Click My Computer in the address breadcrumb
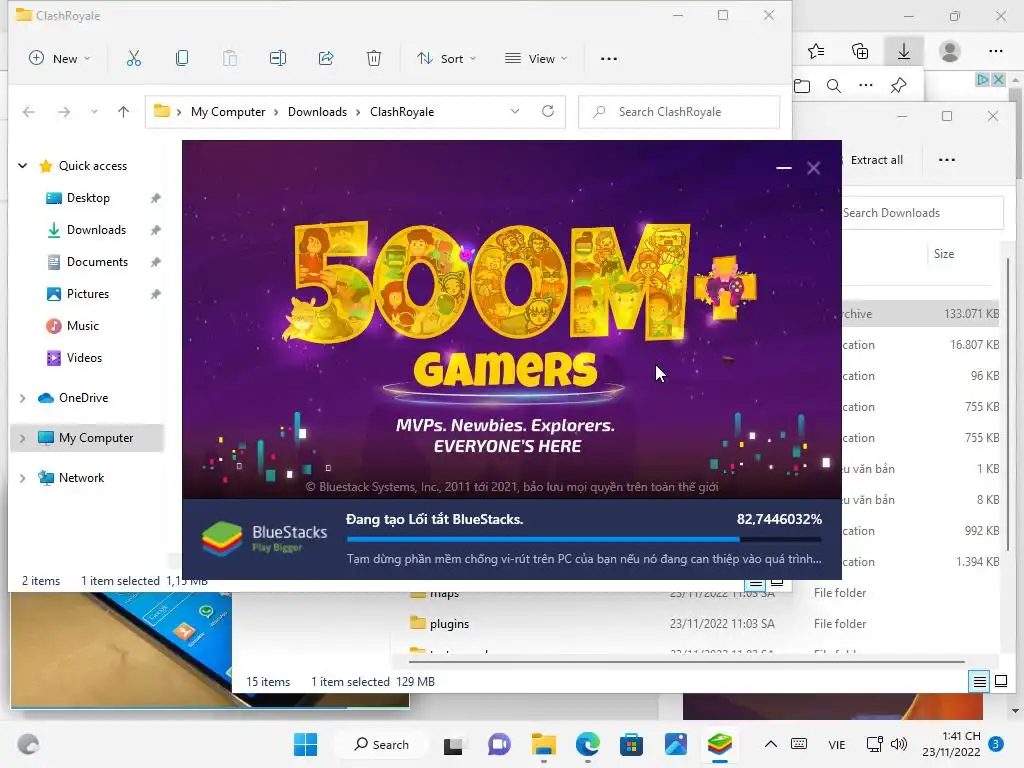Screen dimensions: 1024x768 pos(228,112)
